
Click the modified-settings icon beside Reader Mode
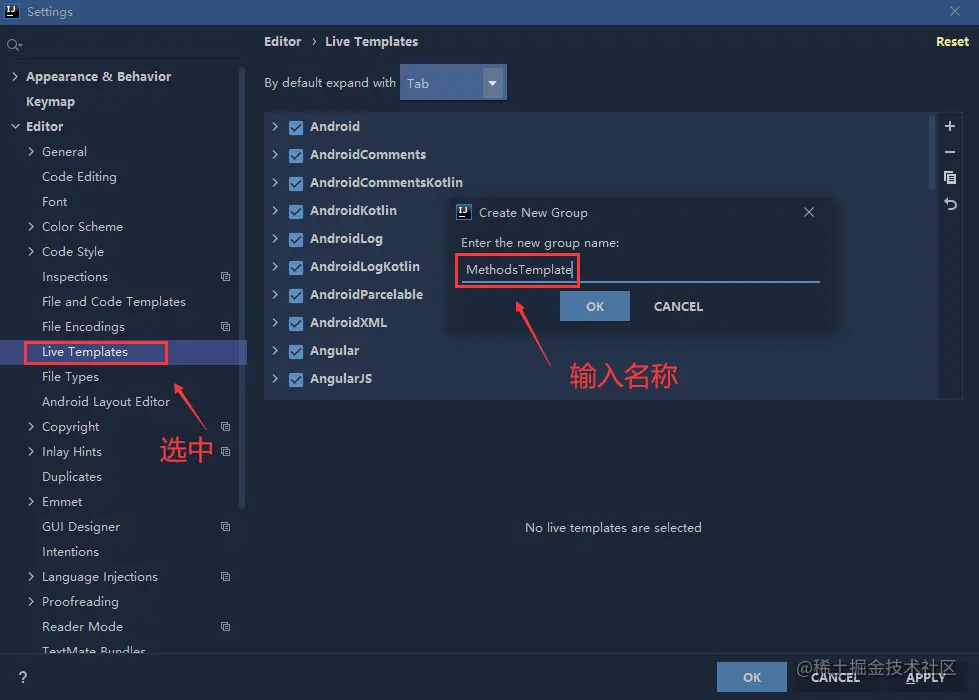click(224, 626)
